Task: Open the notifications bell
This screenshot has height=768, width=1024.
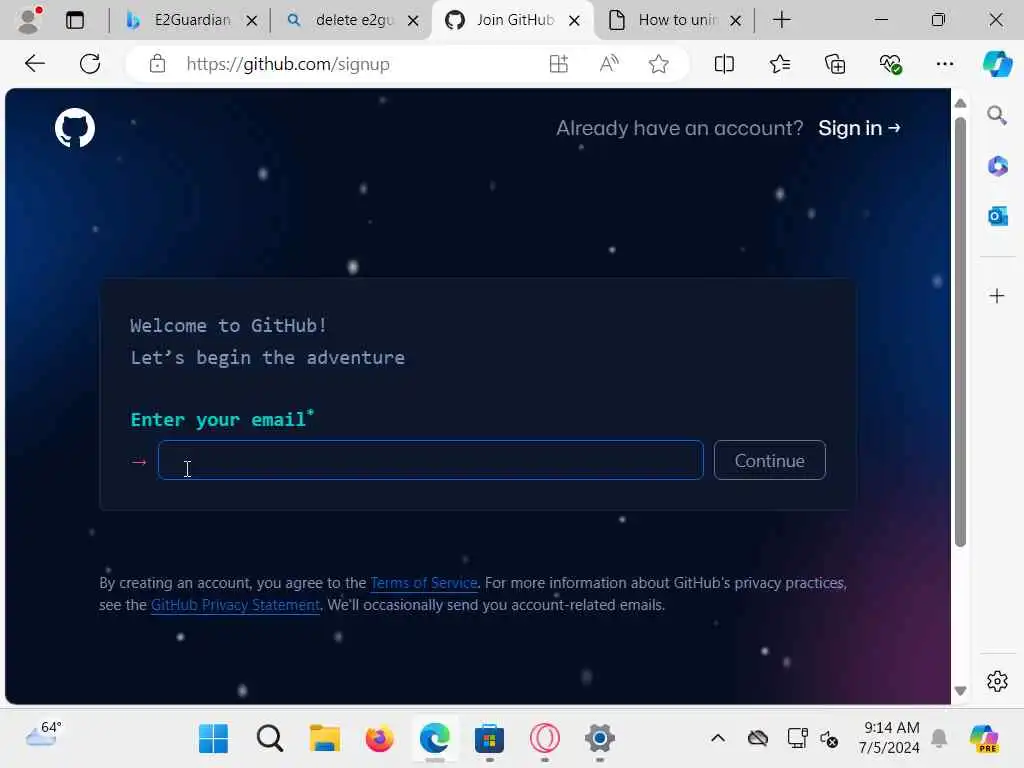Action: click(939, 739)
